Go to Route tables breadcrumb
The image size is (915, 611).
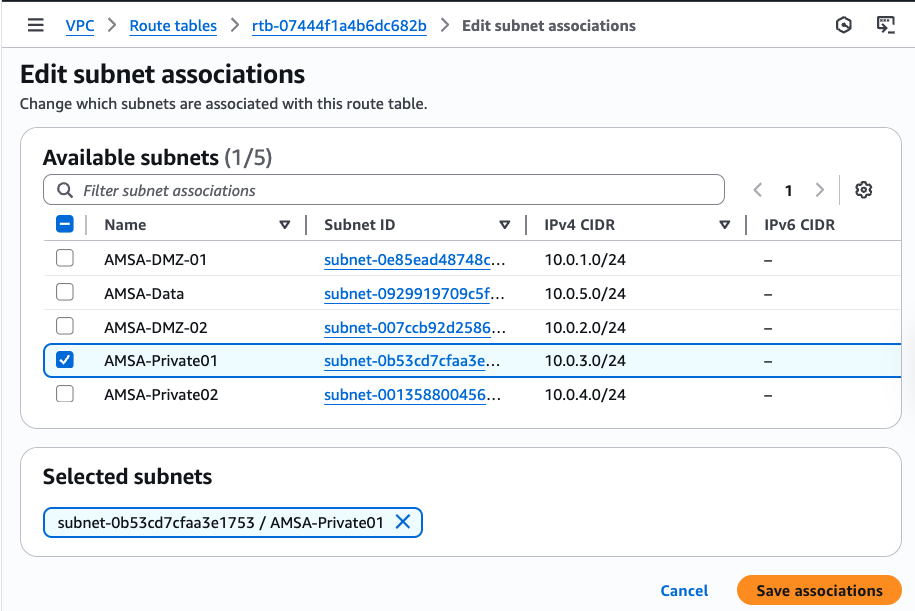point(173,25)
